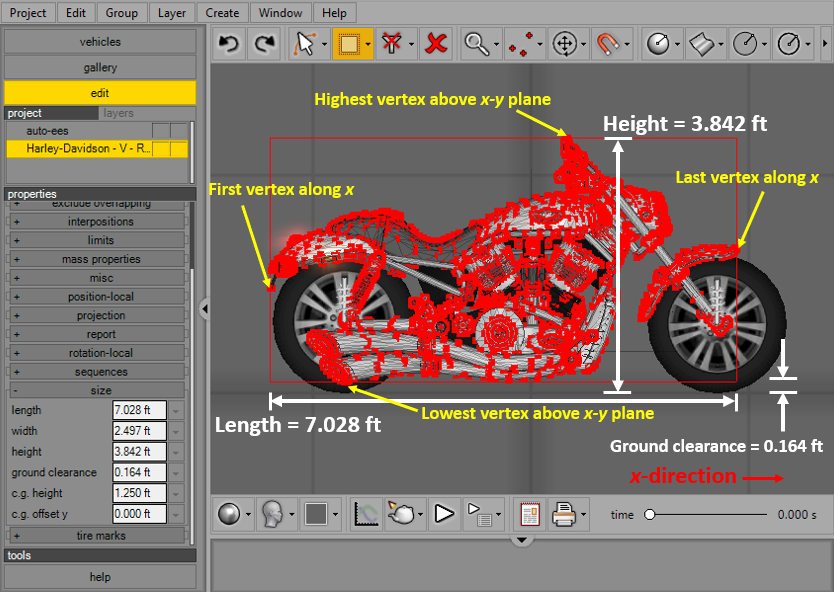Click the gallery button
The height and width of the screenshot is (592, 834).
pyautogui.click(x=100, y=68)
